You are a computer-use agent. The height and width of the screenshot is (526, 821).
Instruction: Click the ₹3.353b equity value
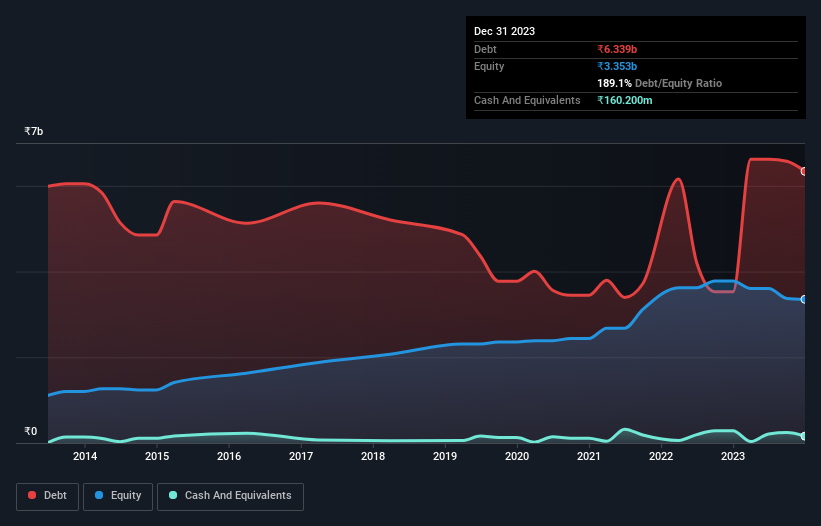click(617, 66)
